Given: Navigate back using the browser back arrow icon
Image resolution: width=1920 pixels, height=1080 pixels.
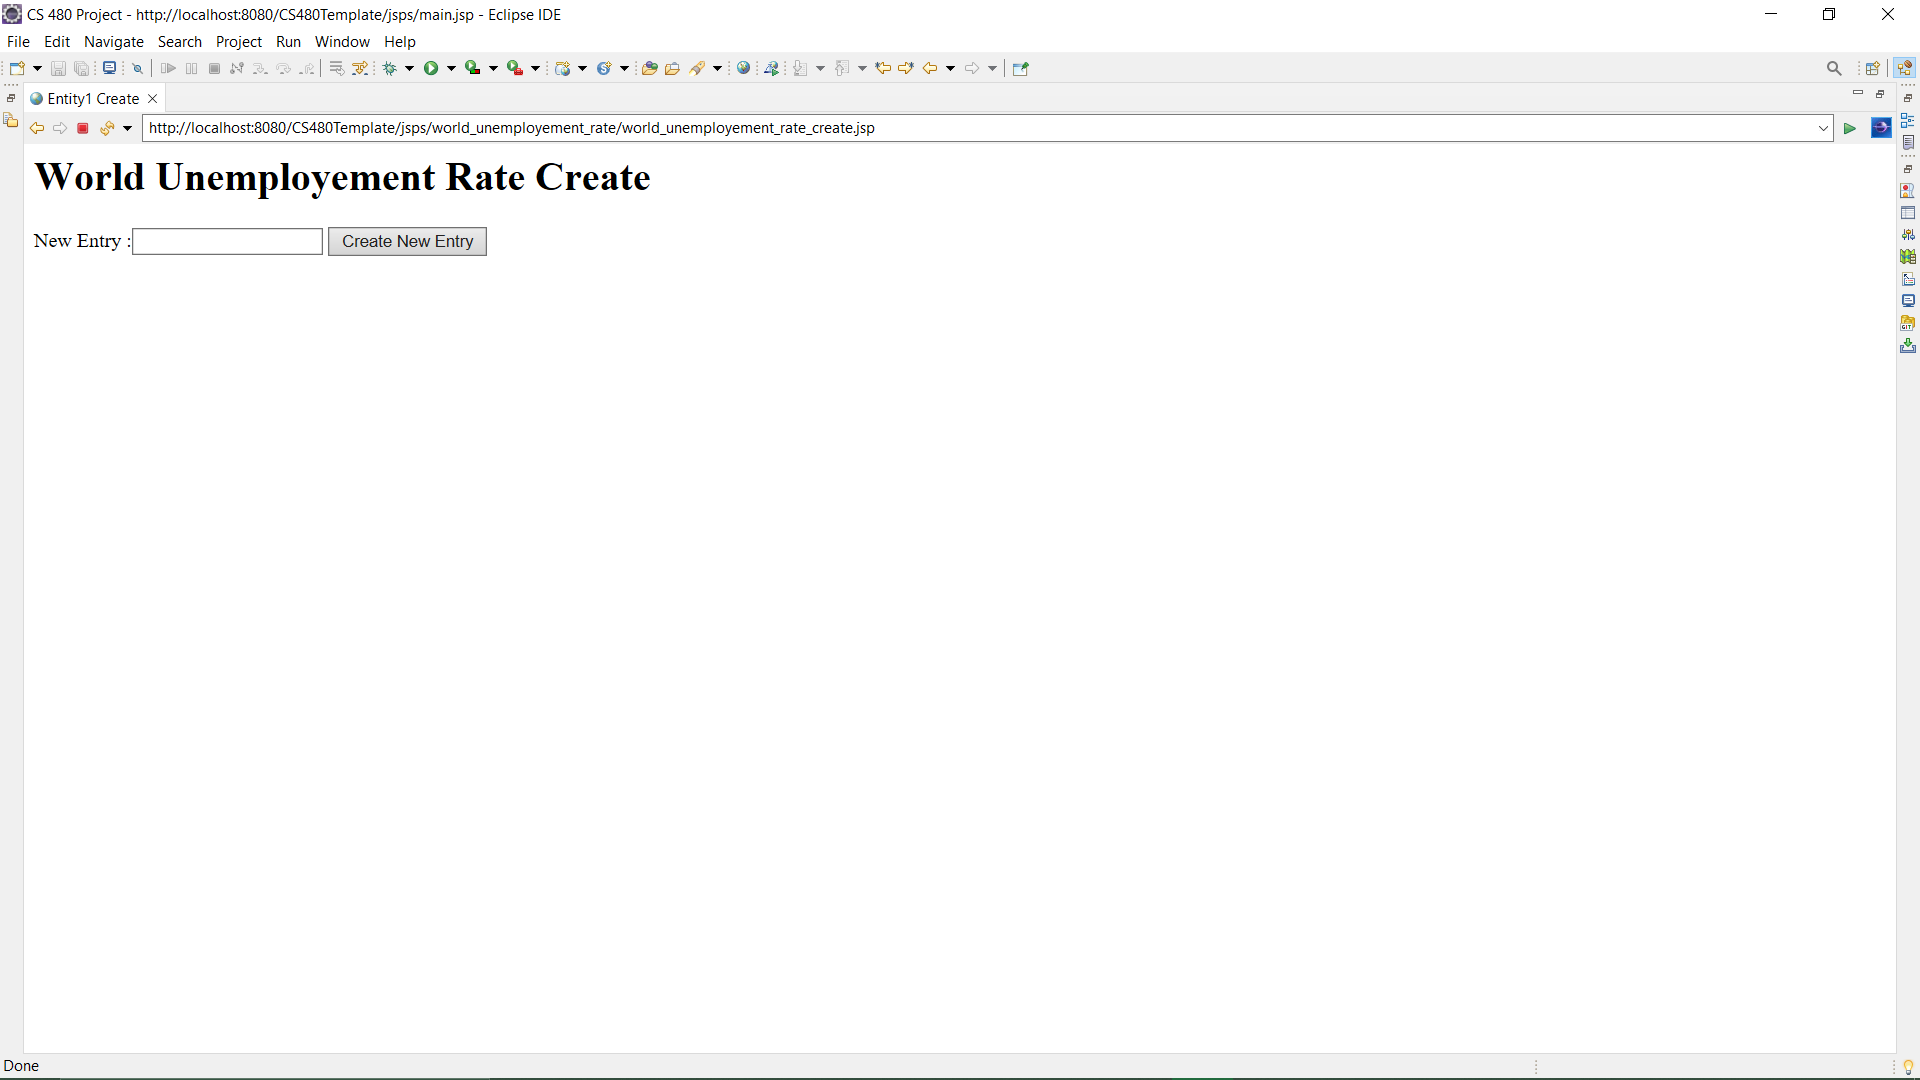Looking at the screenshot, I should point(36,128).
